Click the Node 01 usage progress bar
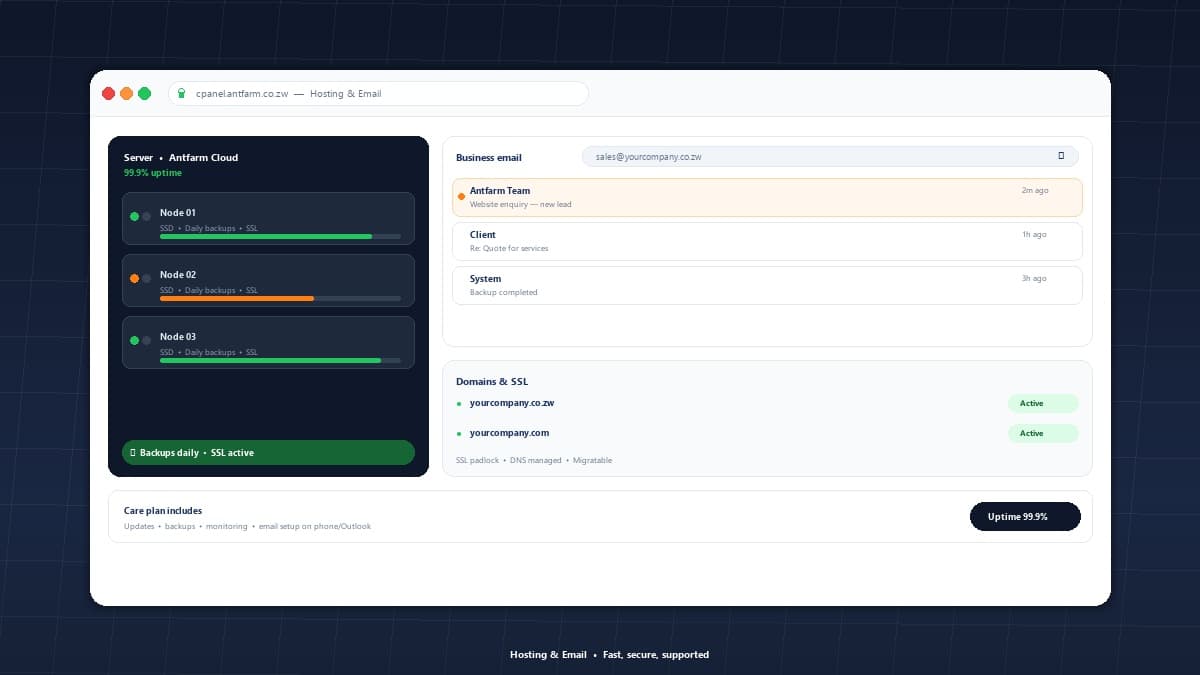Viewport: 1200px width, 675px height. click(x=280, y=237)
